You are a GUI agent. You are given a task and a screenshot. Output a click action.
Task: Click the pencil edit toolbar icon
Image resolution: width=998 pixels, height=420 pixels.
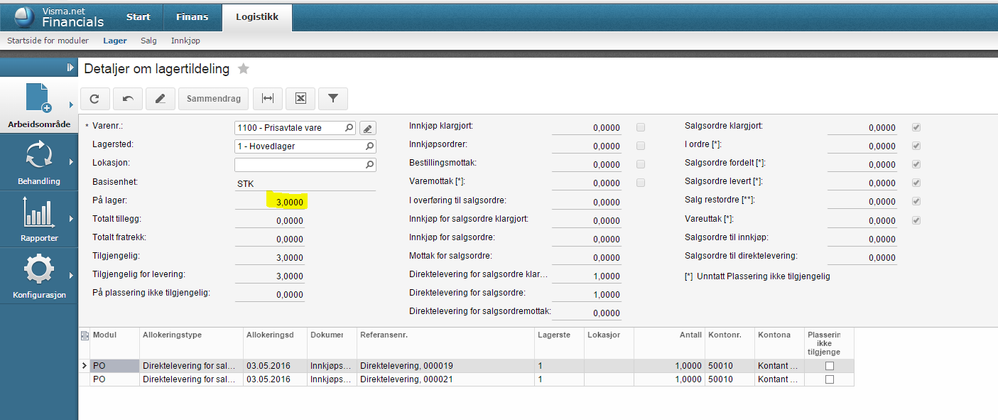coord(160,99)
